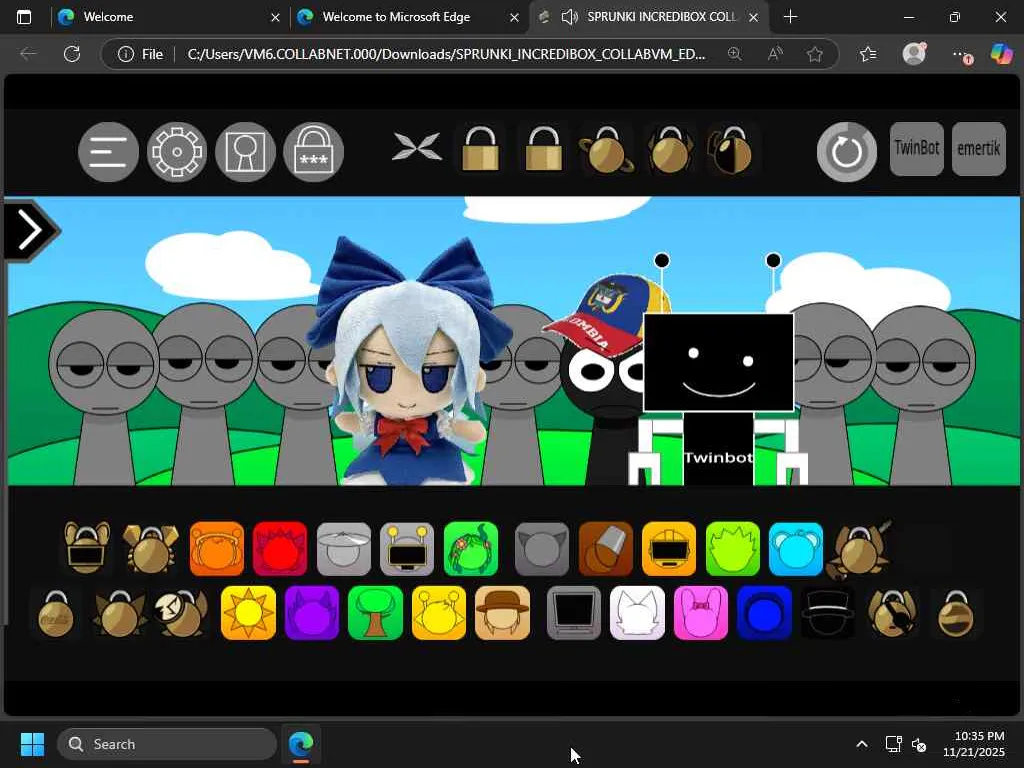
Task: Open a new browser tab
Action: 790,17
